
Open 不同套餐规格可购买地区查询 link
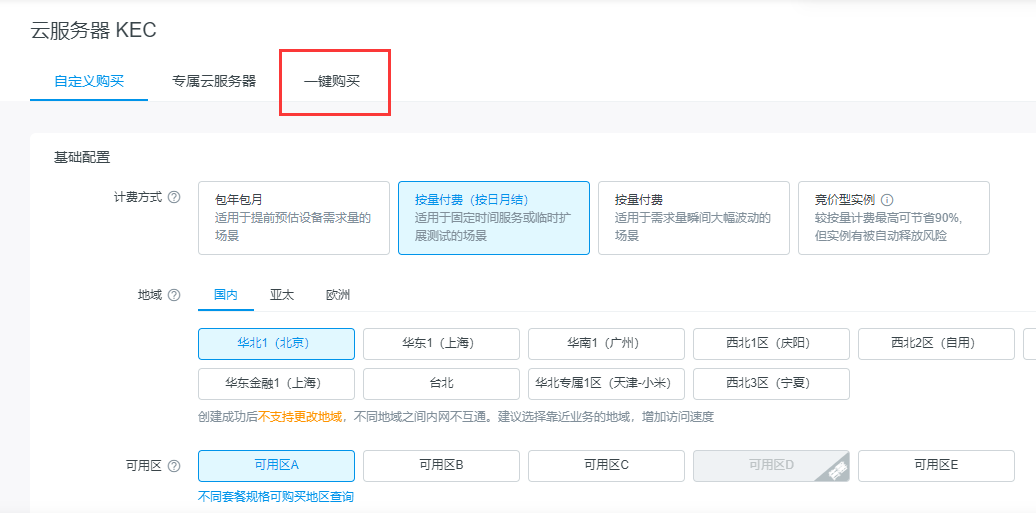click(276, 496)
